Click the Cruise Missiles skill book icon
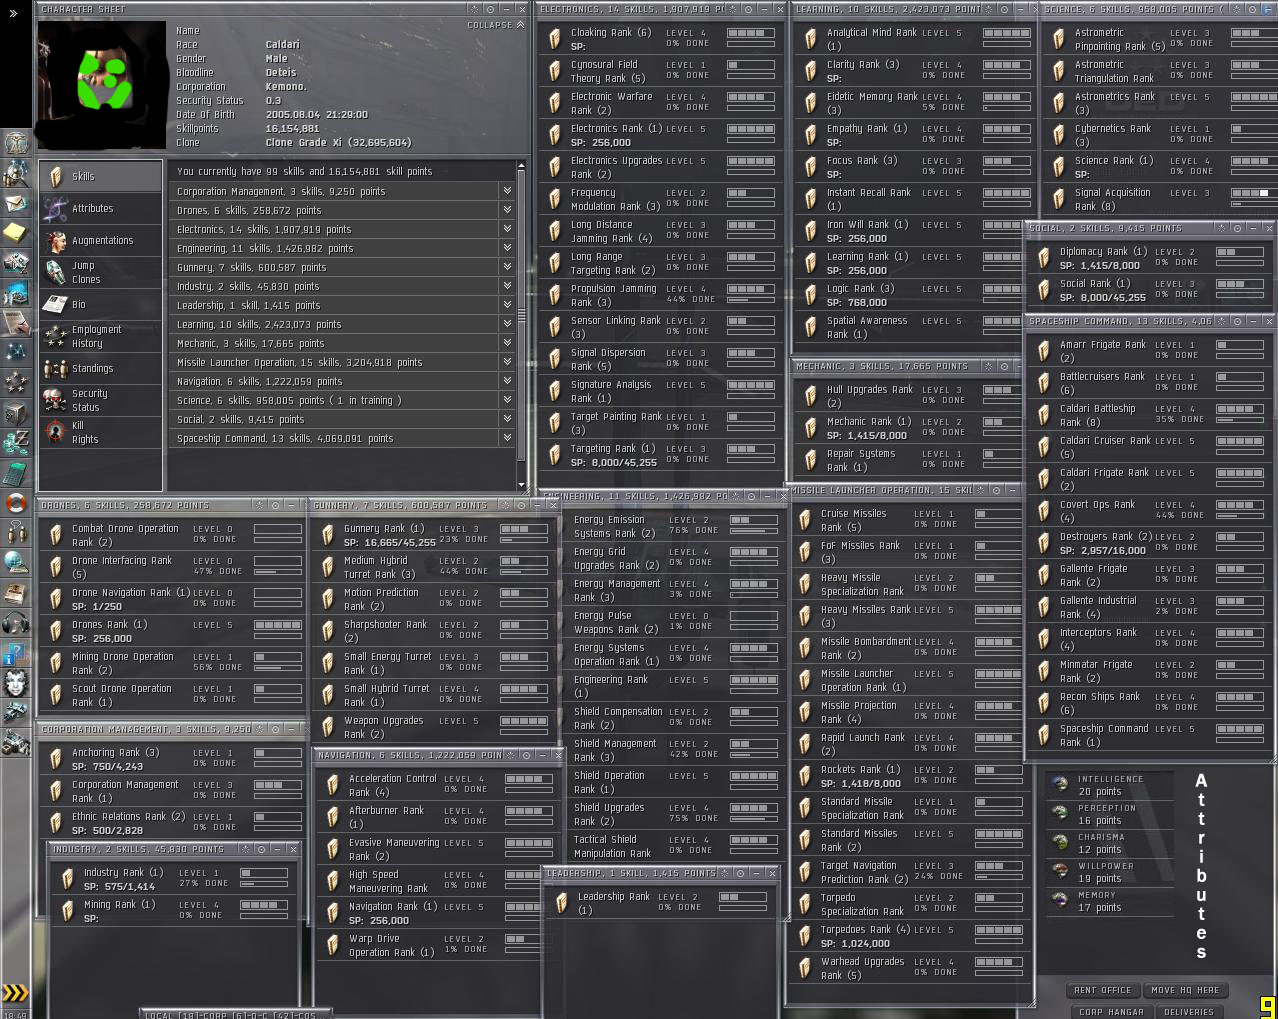The image size is (1278, 1019). tap(805, 520)
